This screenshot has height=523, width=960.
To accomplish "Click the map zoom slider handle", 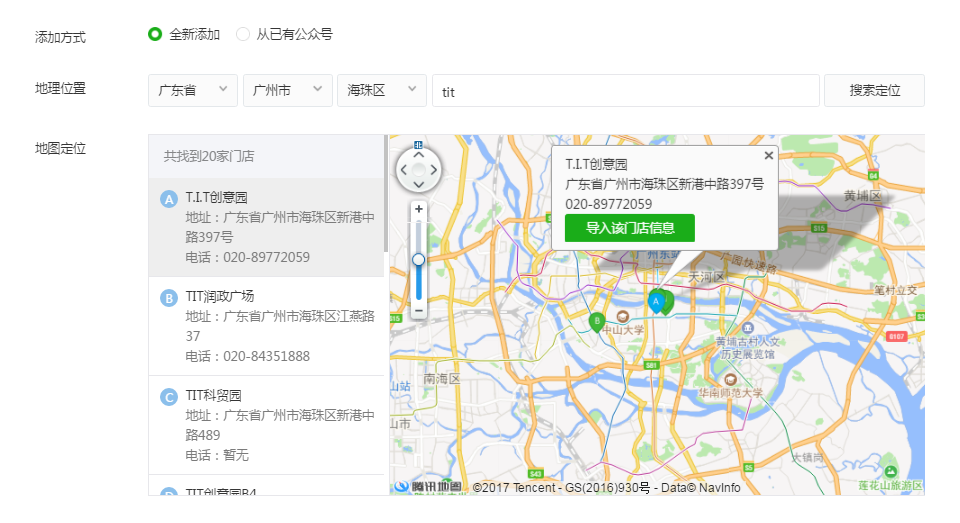I will (x=418, y=260).
